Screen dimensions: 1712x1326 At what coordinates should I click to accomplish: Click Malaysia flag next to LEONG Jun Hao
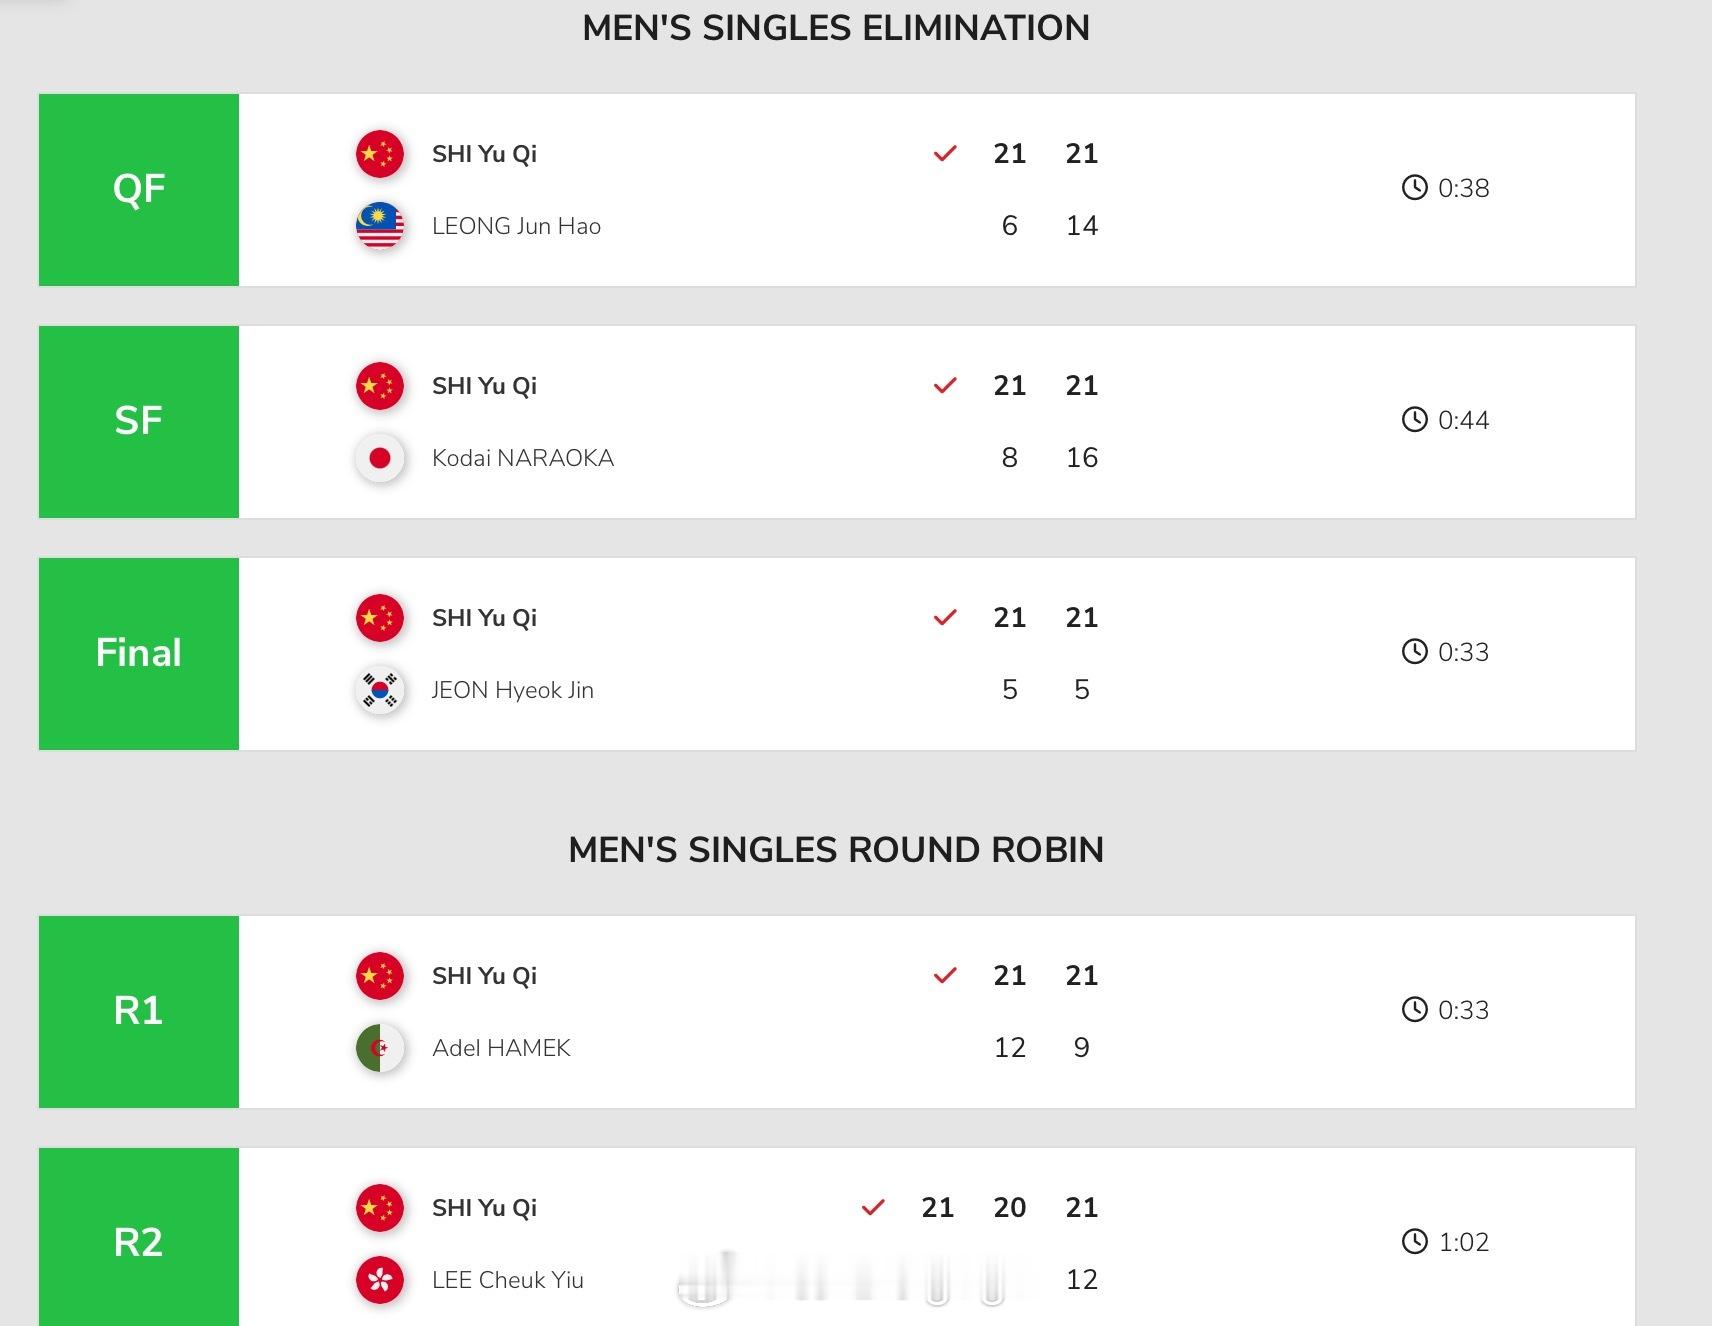click(380, 226)
